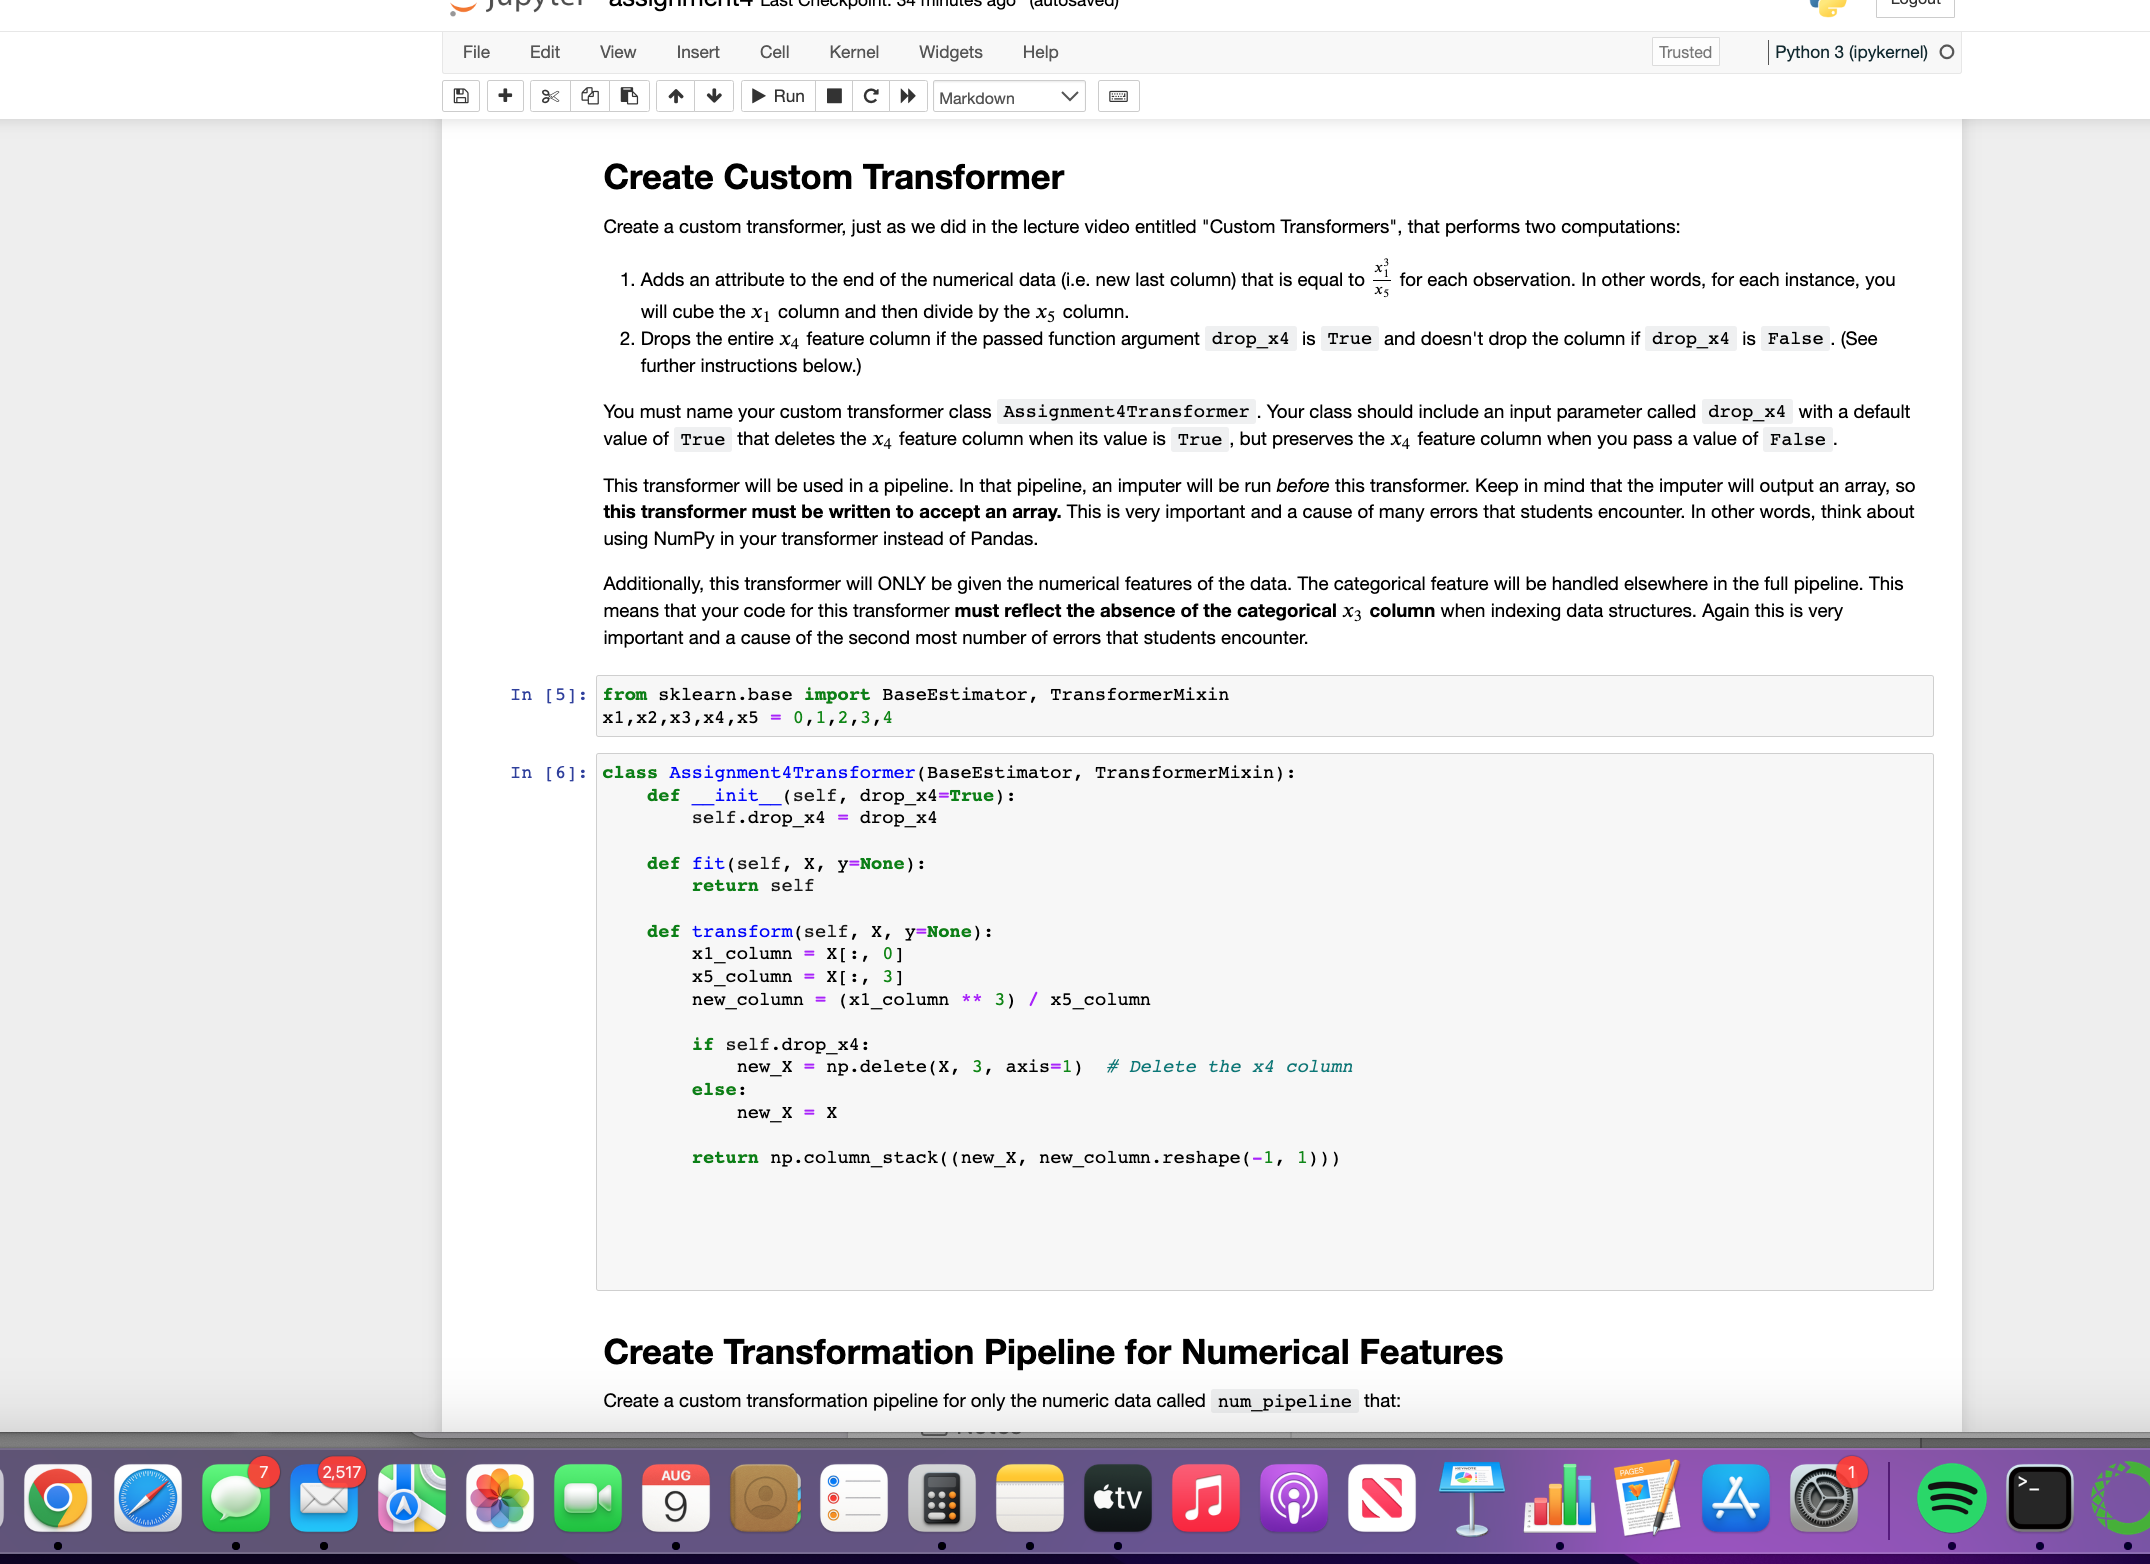2150x1564 pixels.
Task: Open Terminal from the dock
Action: coord(2039,1499)
